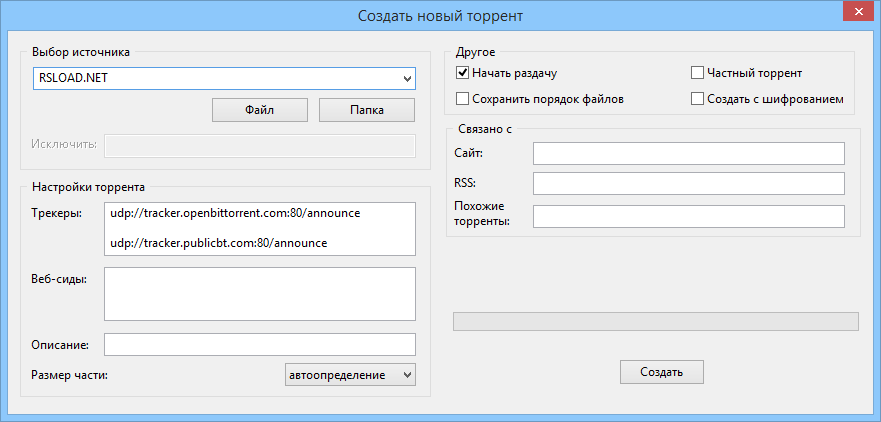Click the Описание input field
Image resolution: width=881 pixels, height=422 pixels.
tap(260, 344)
